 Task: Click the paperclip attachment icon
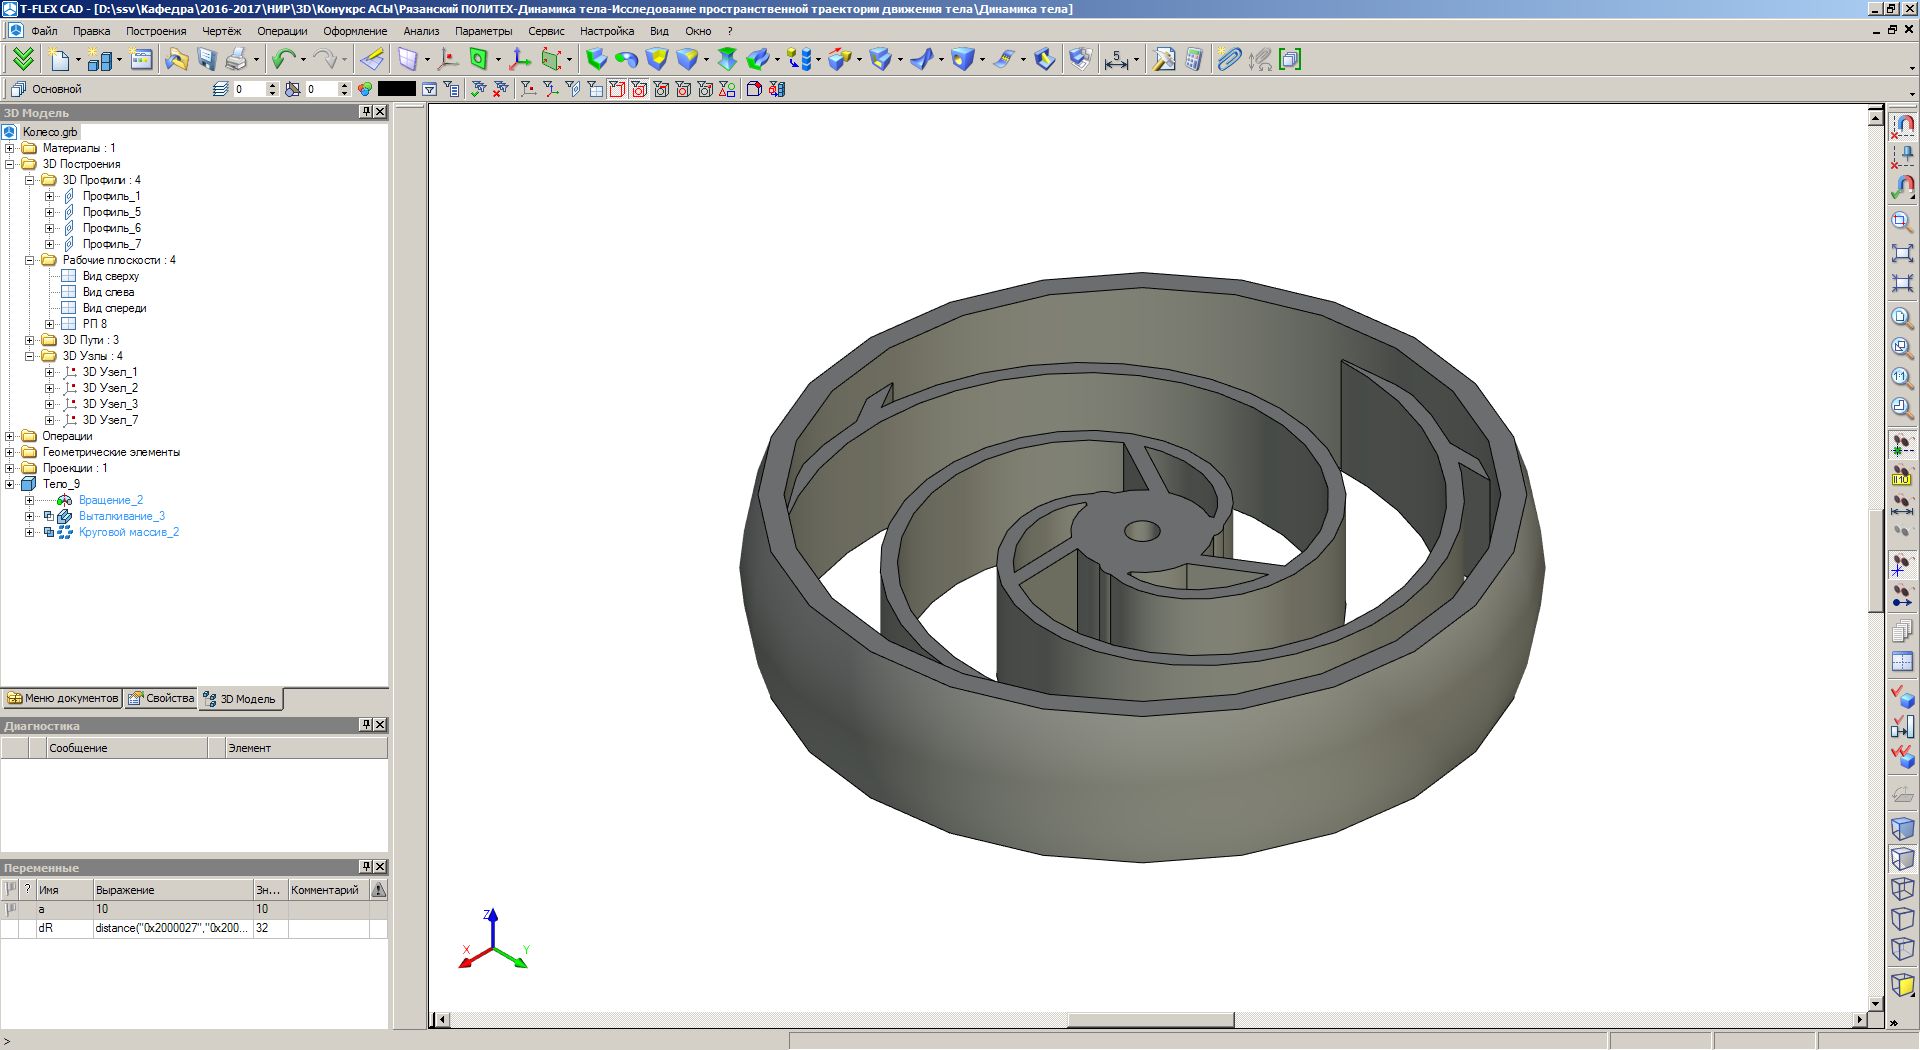tap(1229, 60)
